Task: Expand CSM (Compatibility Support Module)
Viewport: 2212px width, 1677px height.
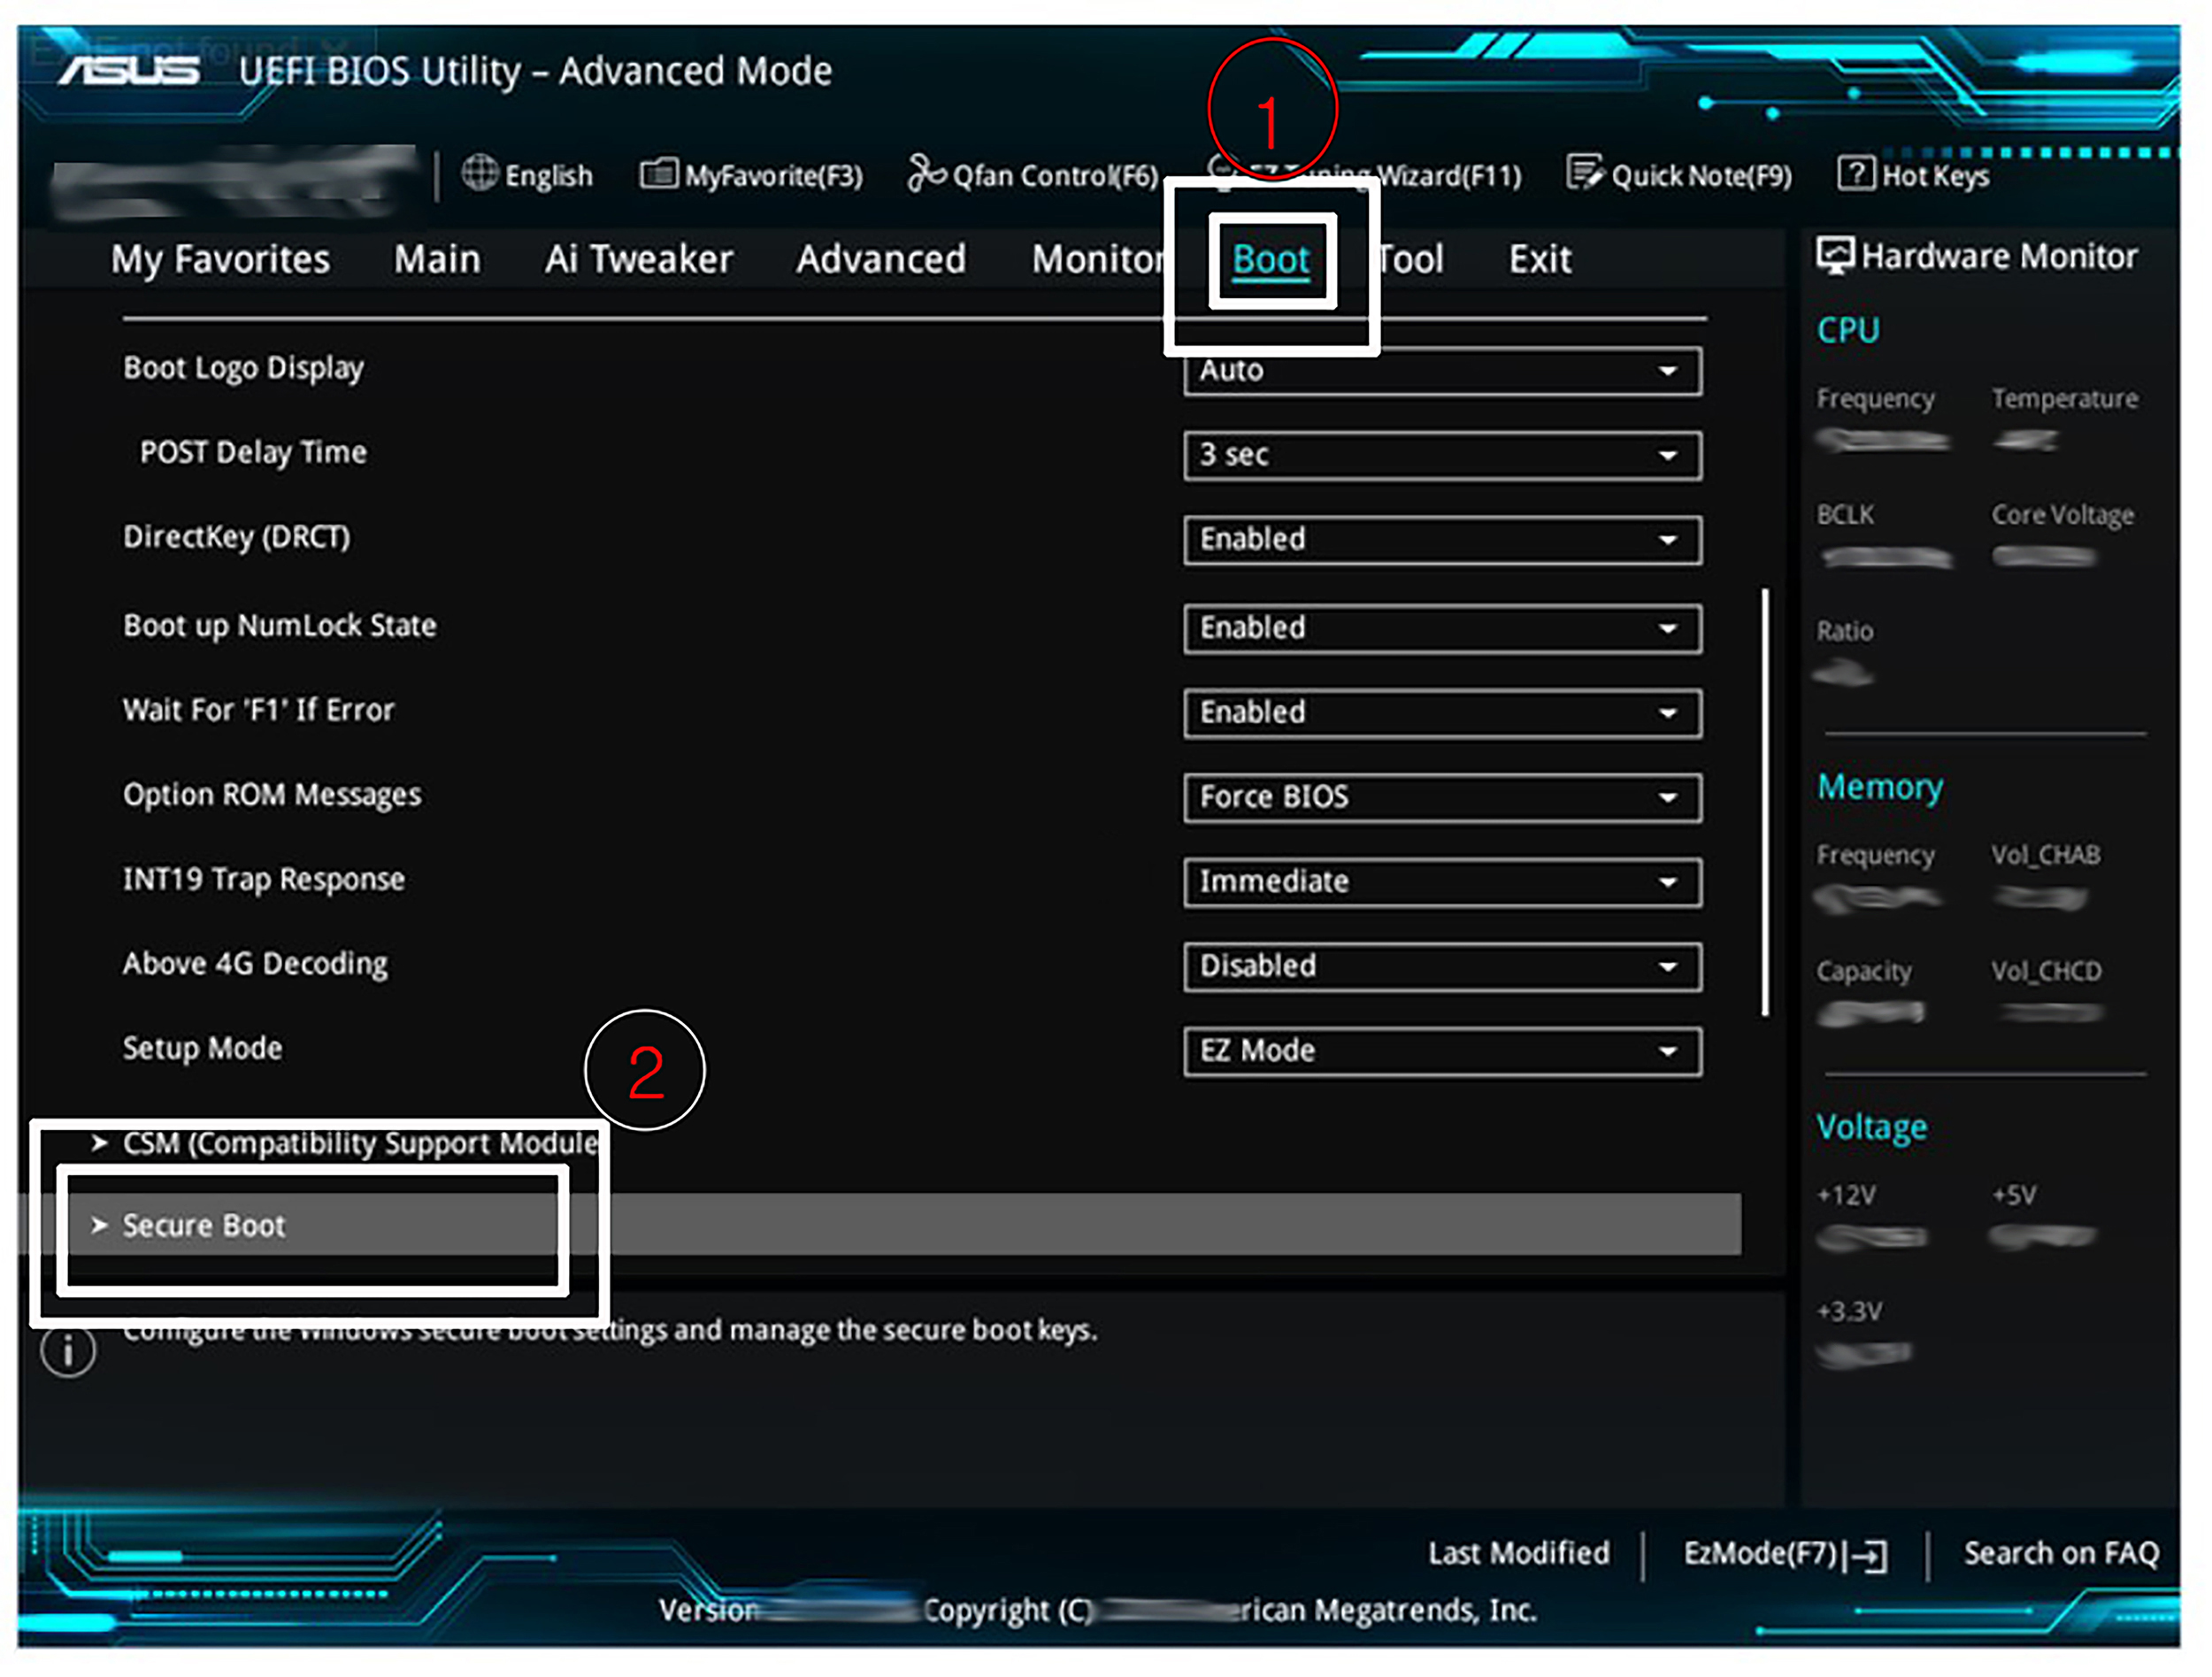Action: tap(345, 1143)
